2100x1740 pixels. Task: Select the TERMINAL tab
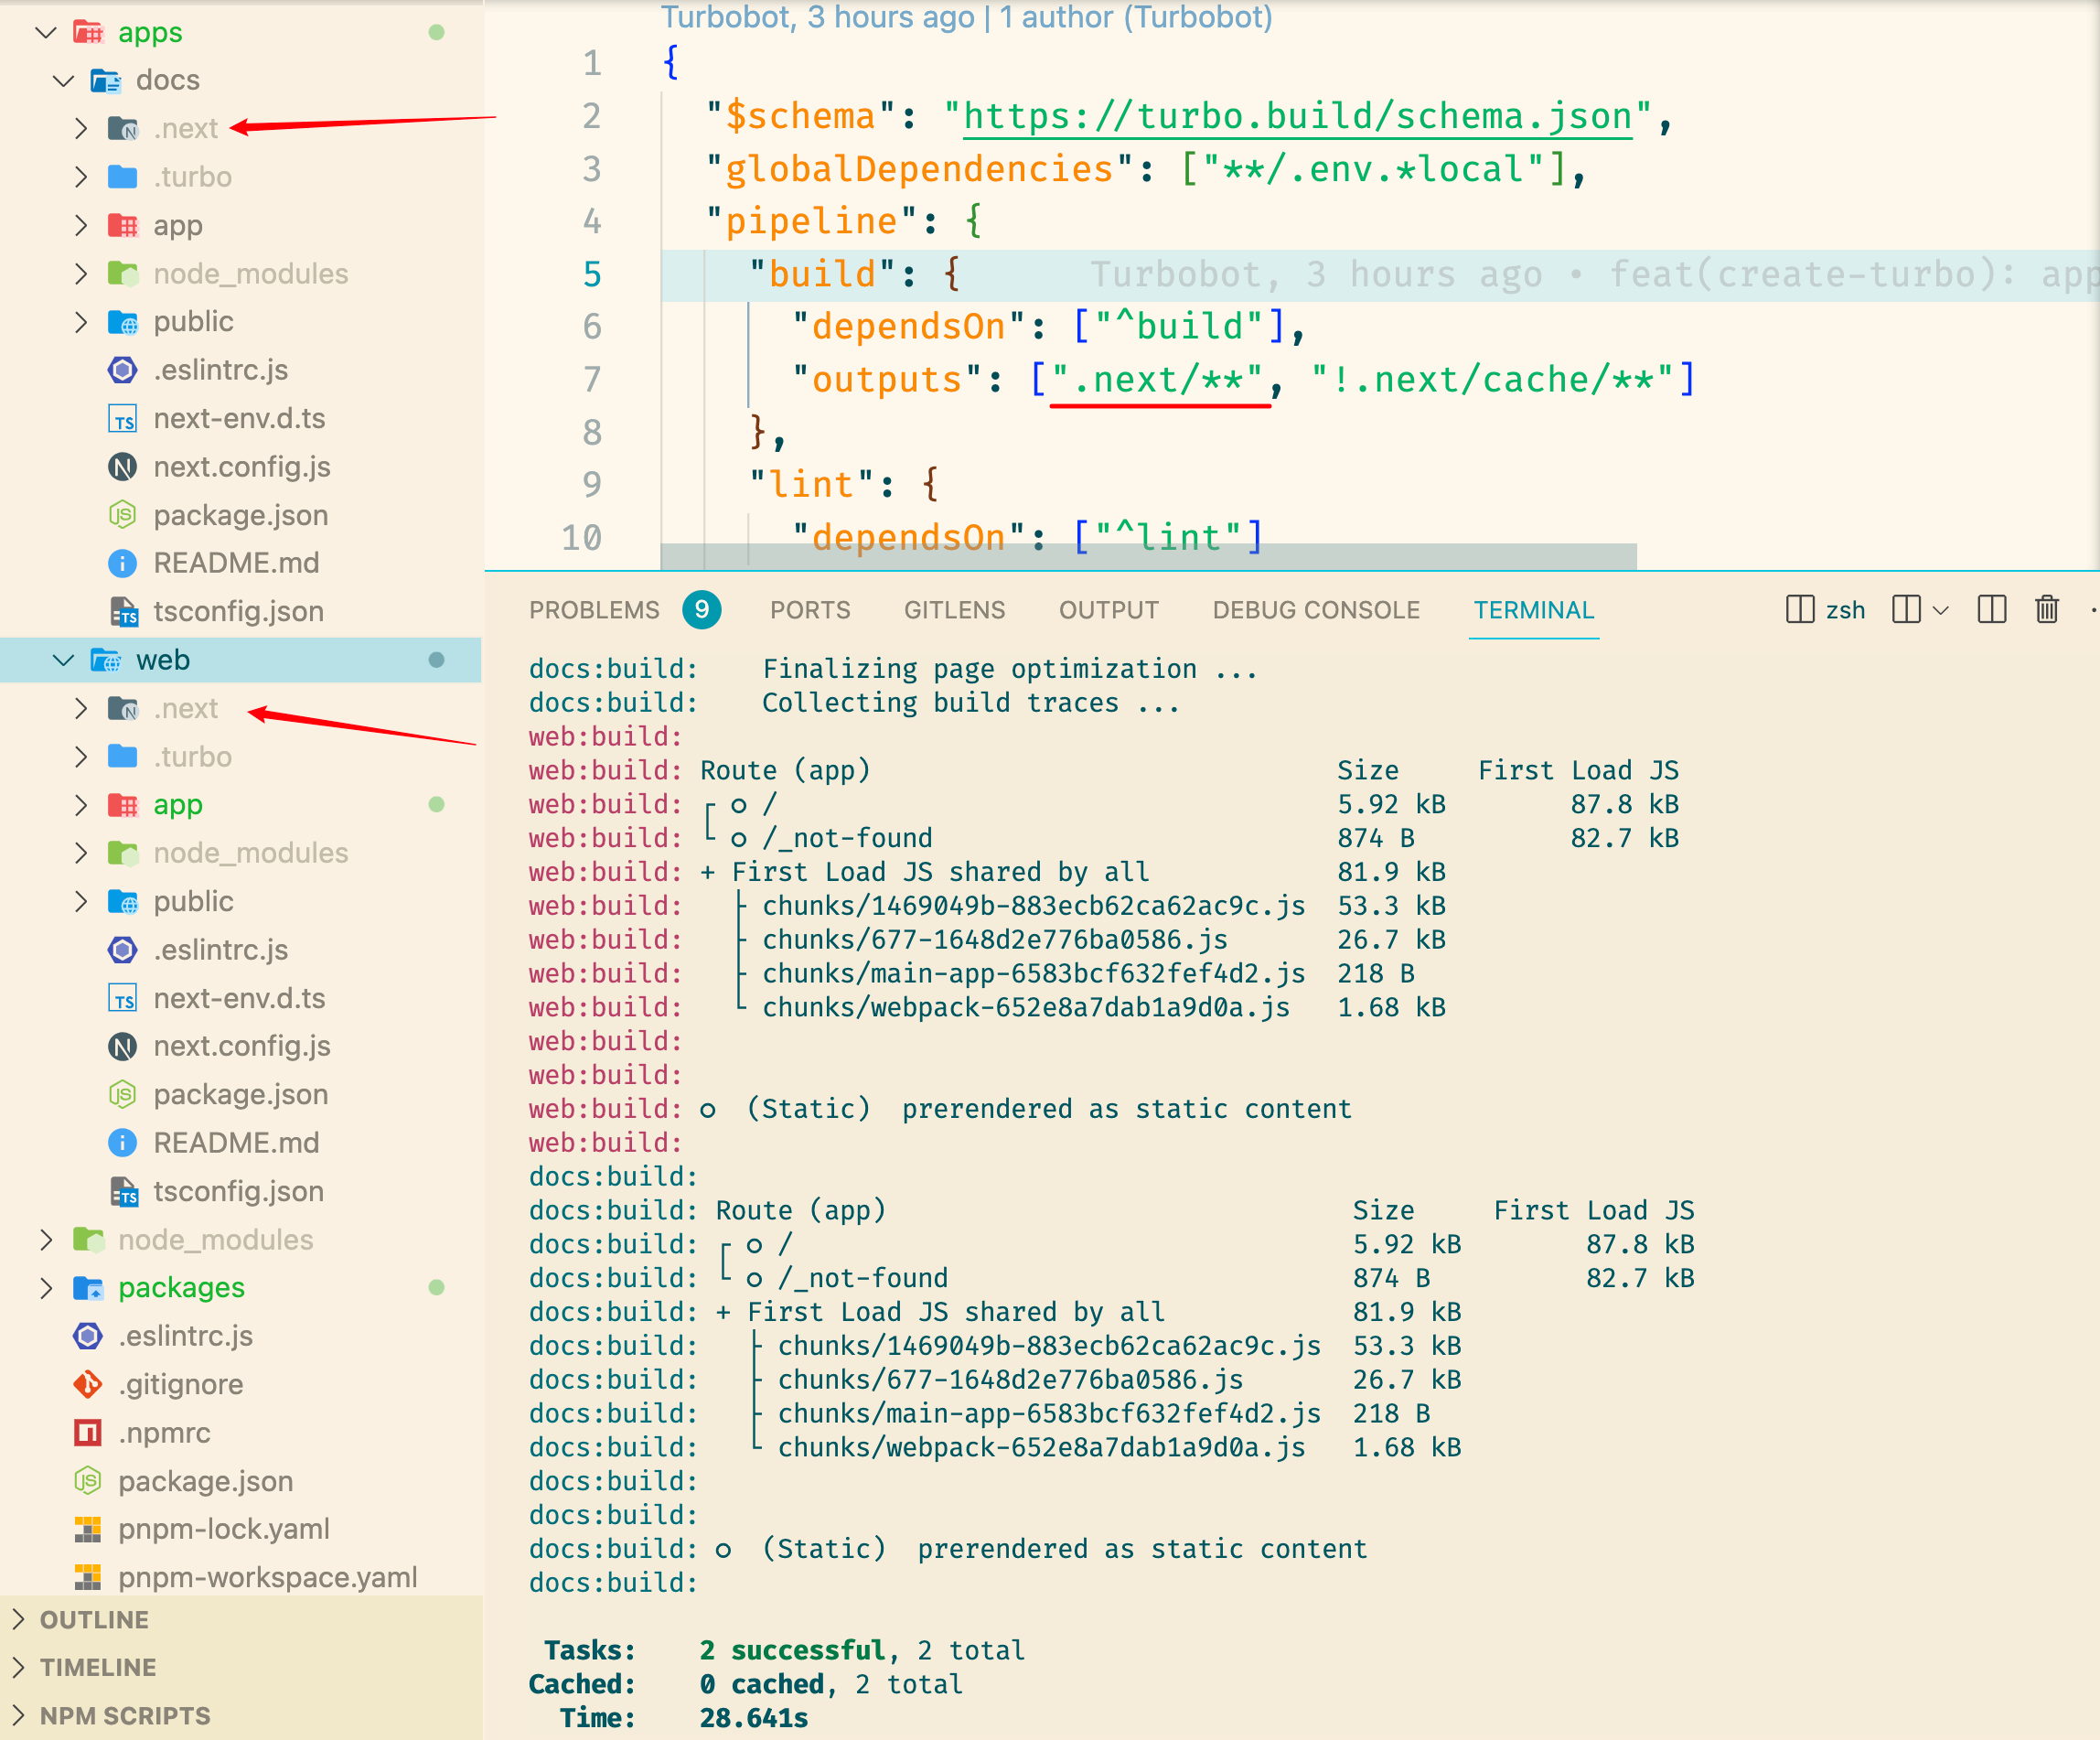(x=1533, y=610)
